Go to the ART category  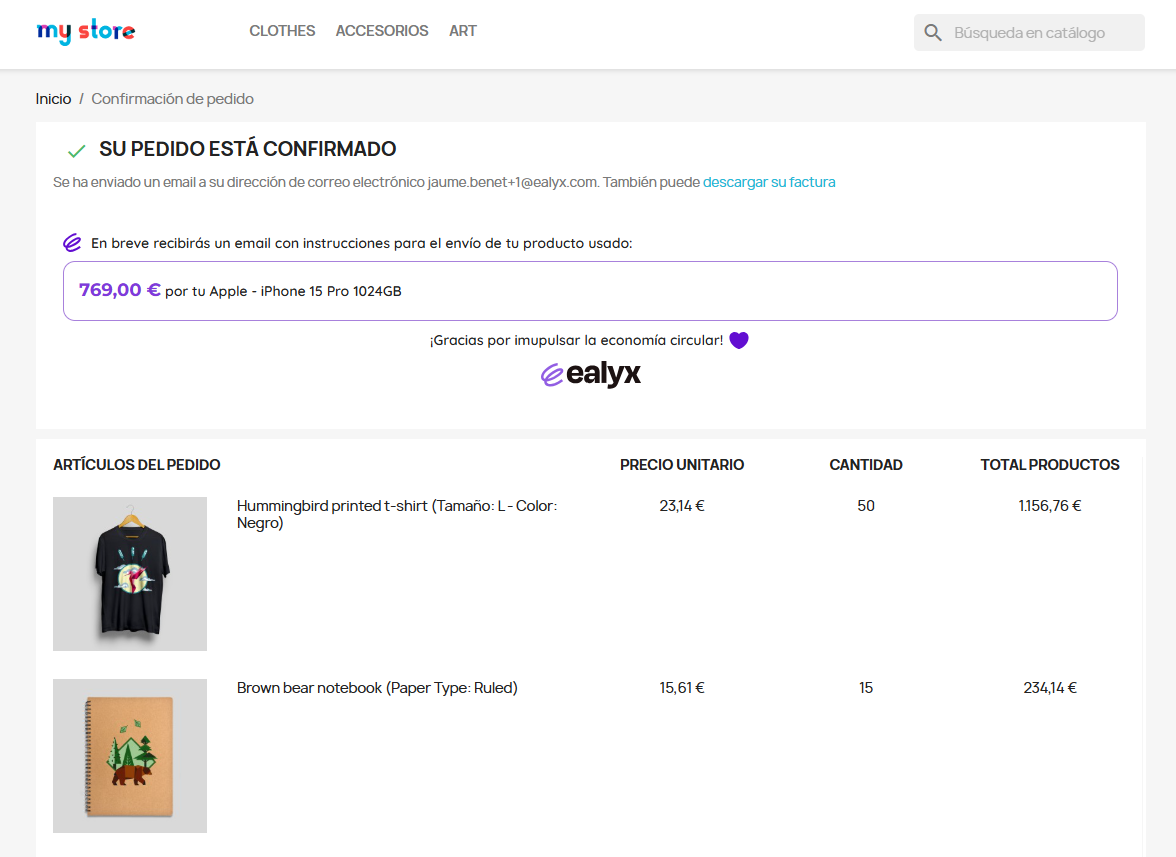pyautogui.click(x=463, y=31)
